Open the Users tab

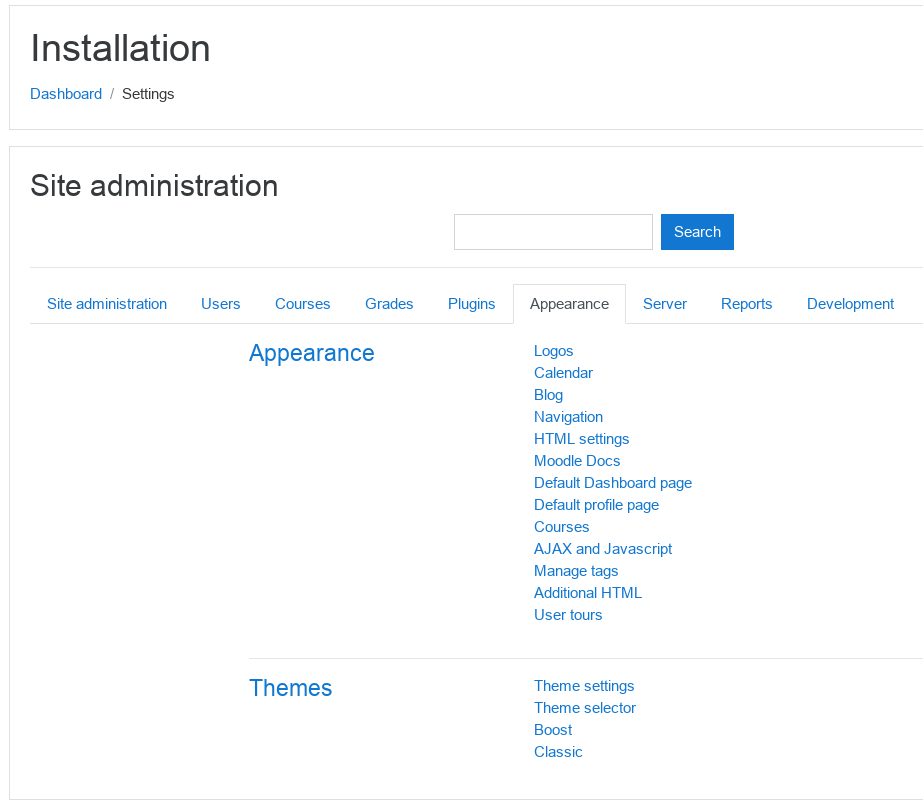(221, 304)
